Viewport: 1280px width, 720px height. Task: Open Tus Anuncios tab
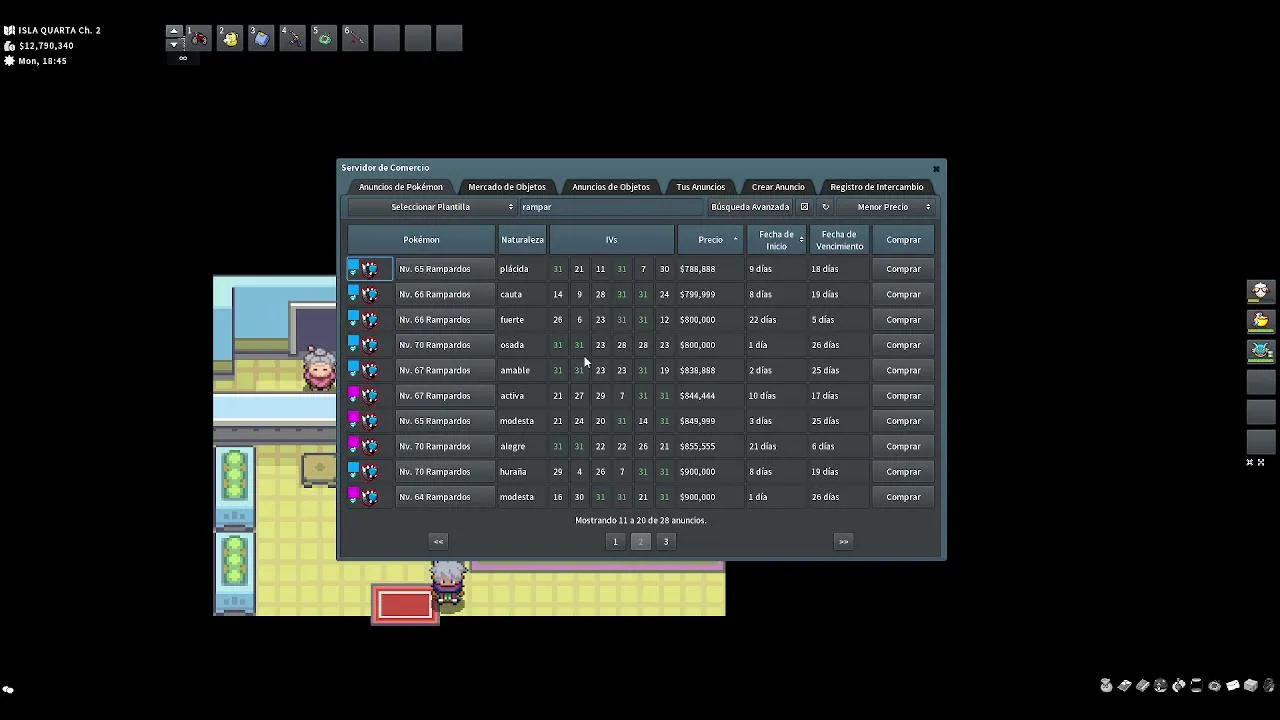pyautogui.click(x=700, y=187)
